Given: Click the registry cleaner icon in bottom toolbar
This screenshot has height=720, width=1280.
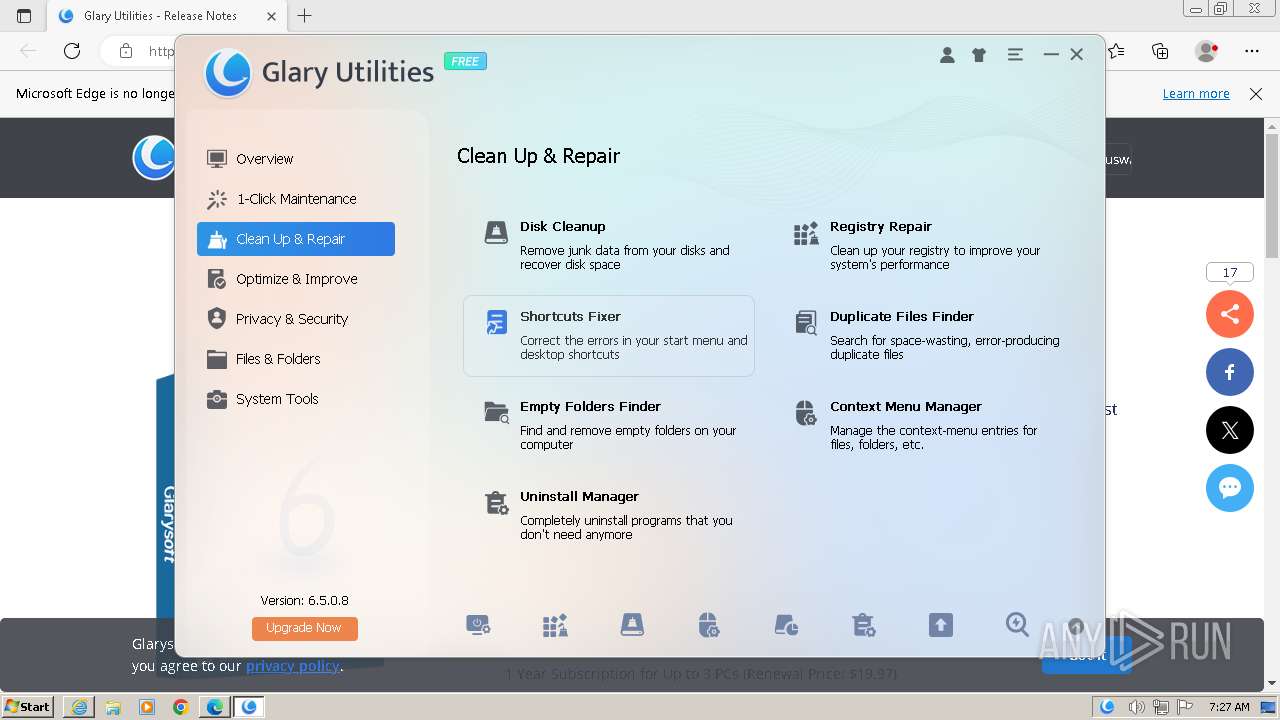Looking at the screenshot, I should [555, 625].
